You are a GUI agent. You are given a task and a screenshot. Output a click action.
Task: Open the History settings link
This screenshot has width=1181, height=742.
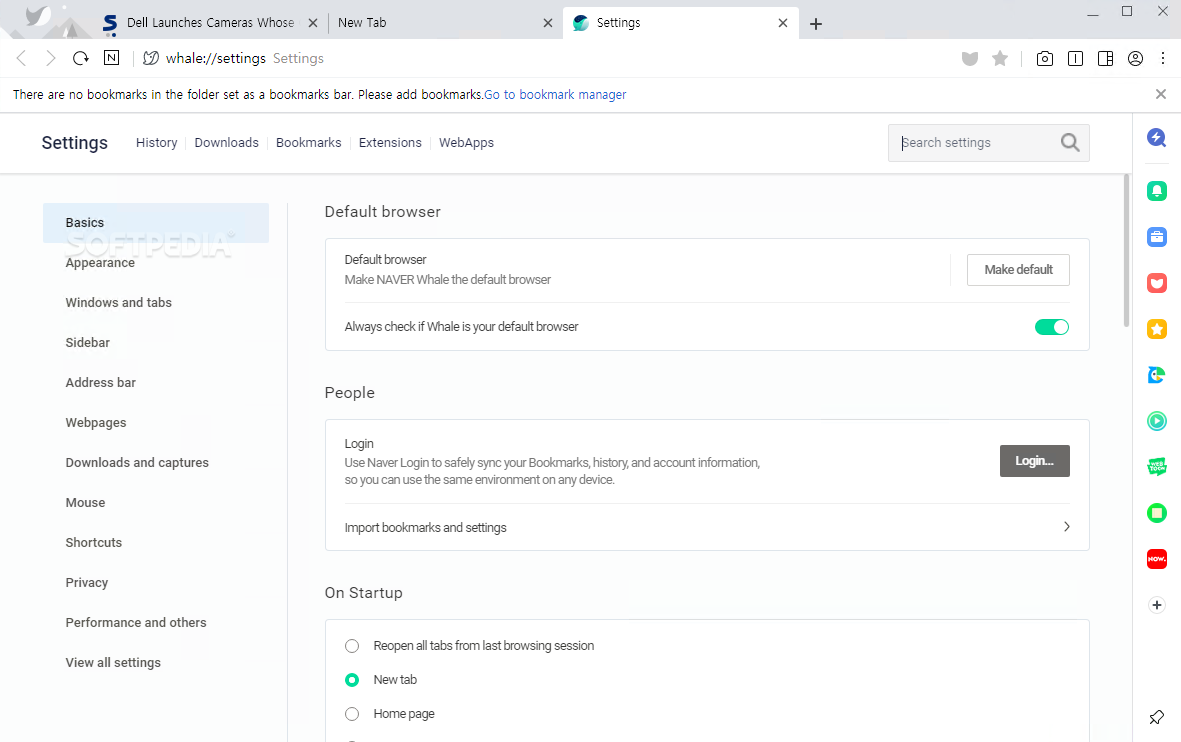pyautogui.click(x=157, y=142)
